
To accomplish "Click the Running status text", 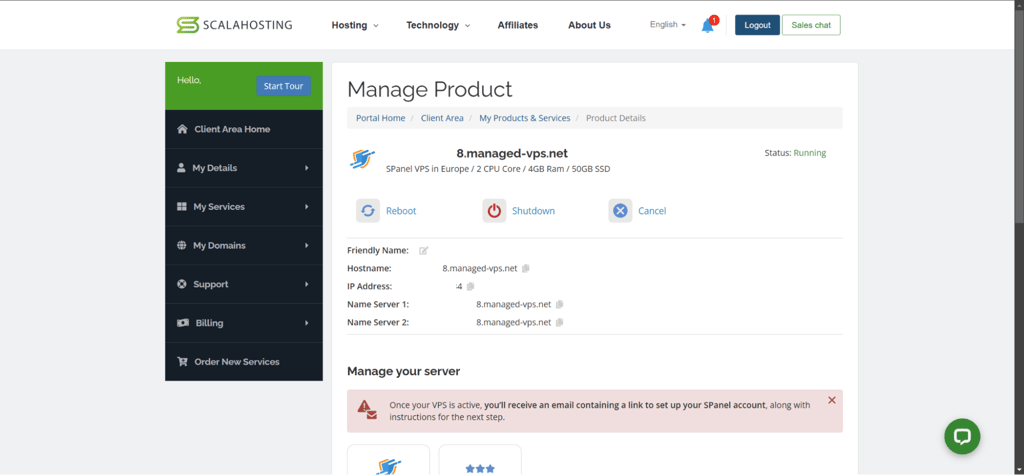I will (x=810, y=153).
